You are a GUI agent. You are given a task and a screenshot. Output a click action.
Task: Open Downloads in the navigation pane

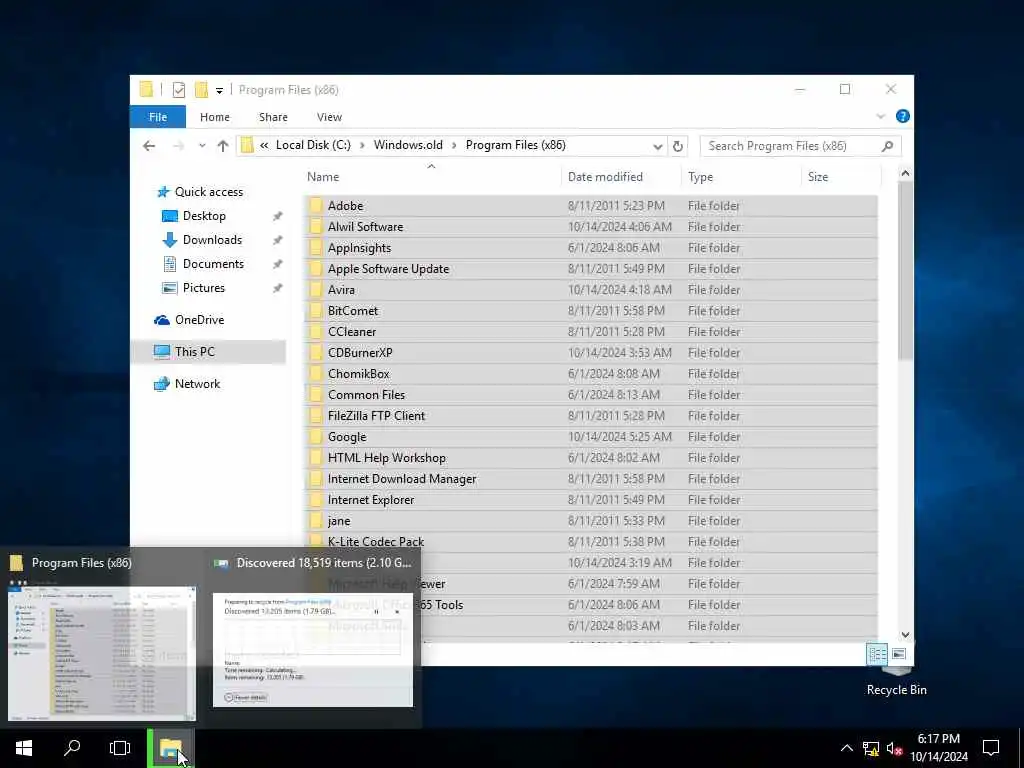point(212,240)
